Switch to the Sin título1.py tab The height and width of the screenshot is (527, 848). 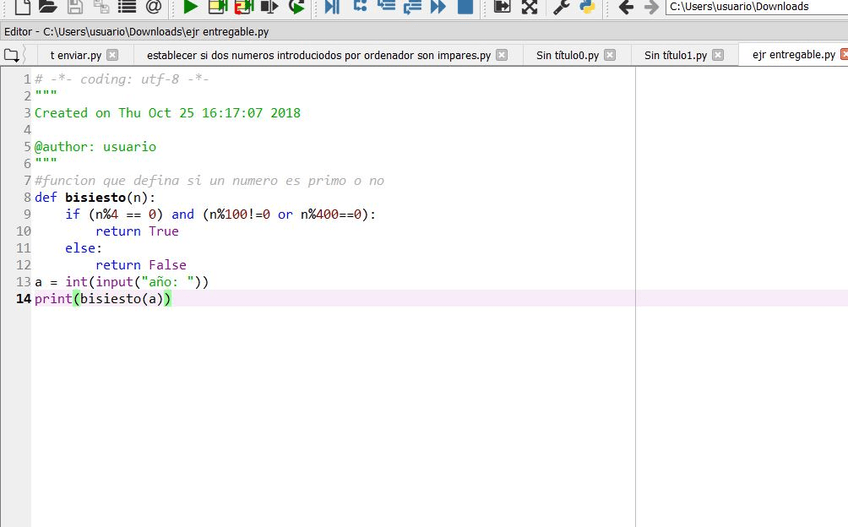(x=675, y=55)
